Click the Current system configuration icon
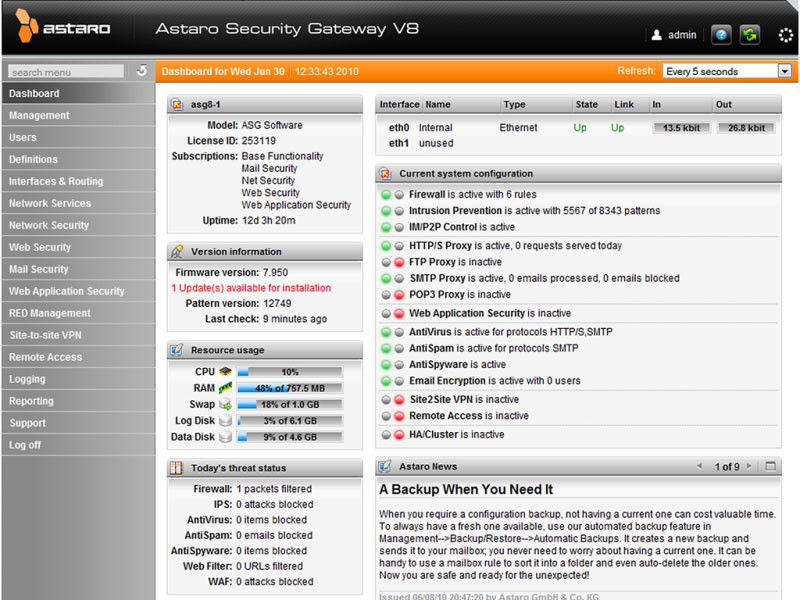 coord(386,174)
